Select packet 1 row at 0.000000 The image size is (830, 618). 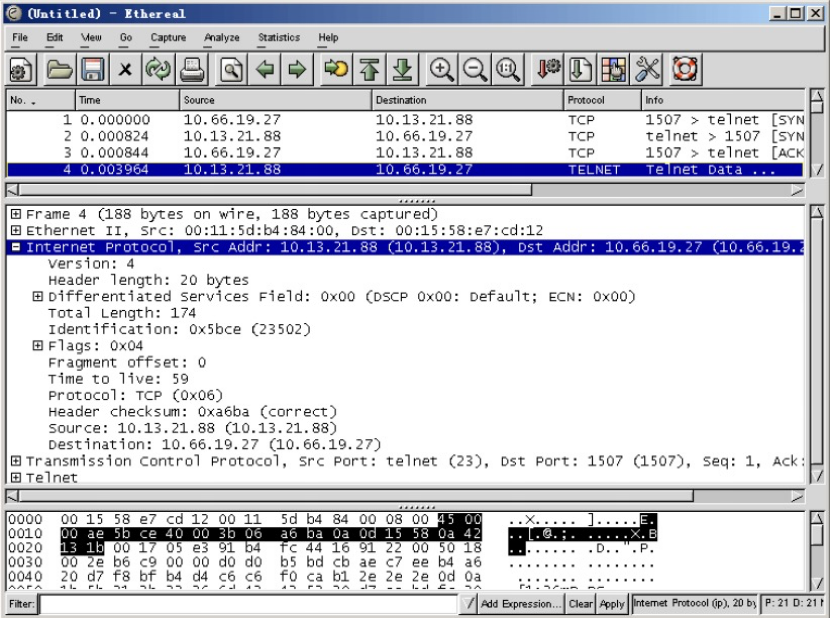click(405, 120)
